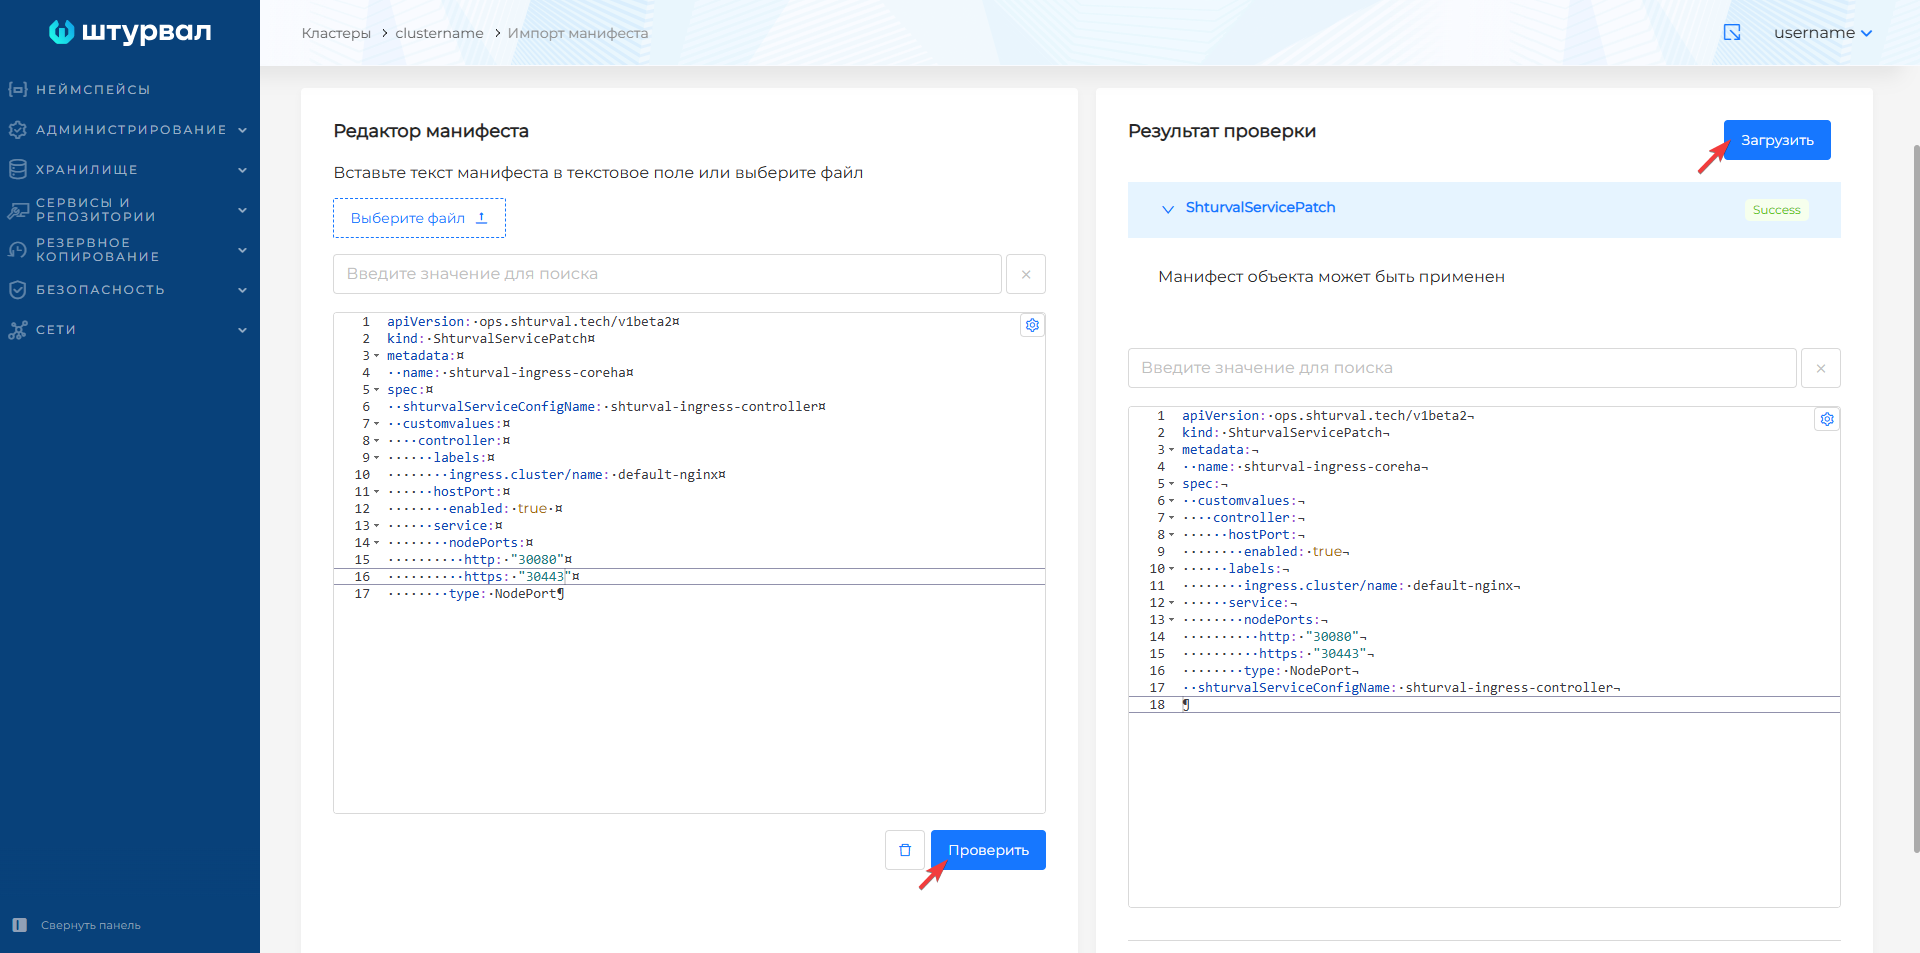The width and height of the screenshot is (1920, 953).
Task: Click the Выберите файл upload button
Action: pyautogui.click(x=419, y=218)
